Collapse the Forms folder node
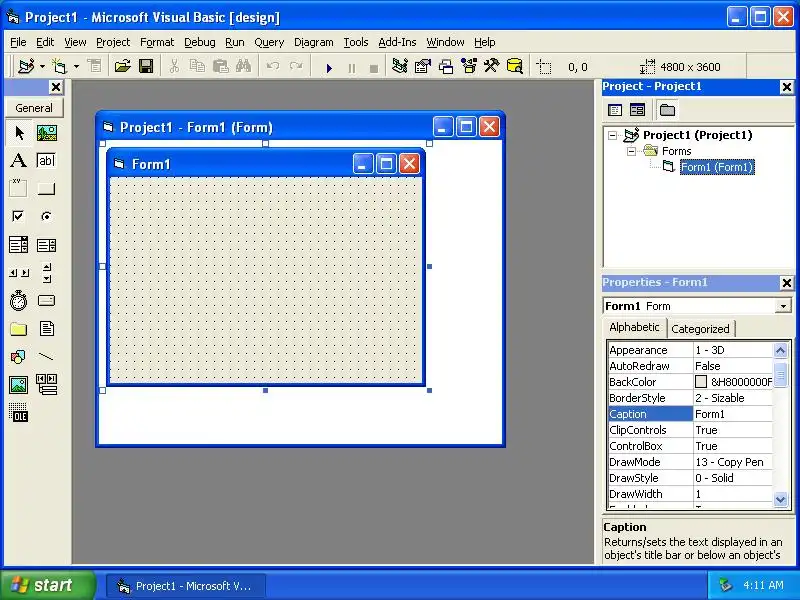The height and width of the screenshot is (600, 800). pos(631,151)
